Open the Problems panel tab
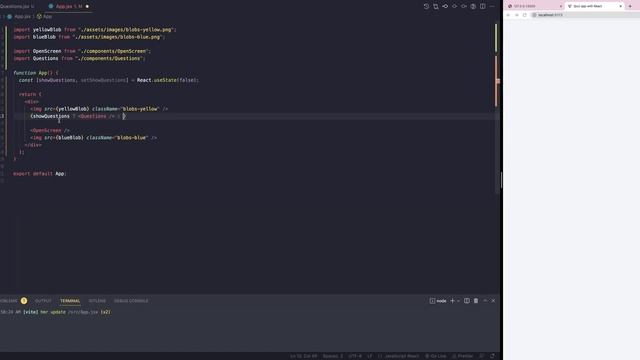 pyautogui.click(x=9, y=301)
